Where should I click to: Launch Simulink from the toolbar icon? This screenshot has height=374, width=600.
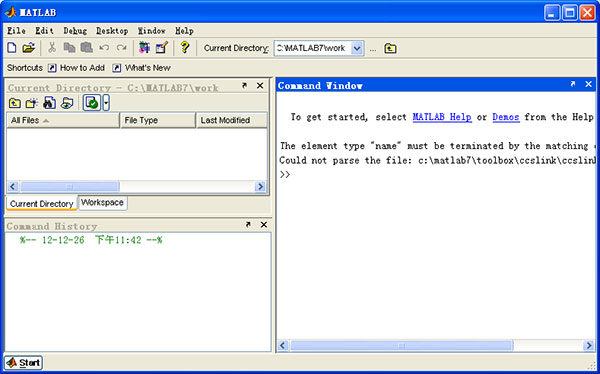(144, 47)
